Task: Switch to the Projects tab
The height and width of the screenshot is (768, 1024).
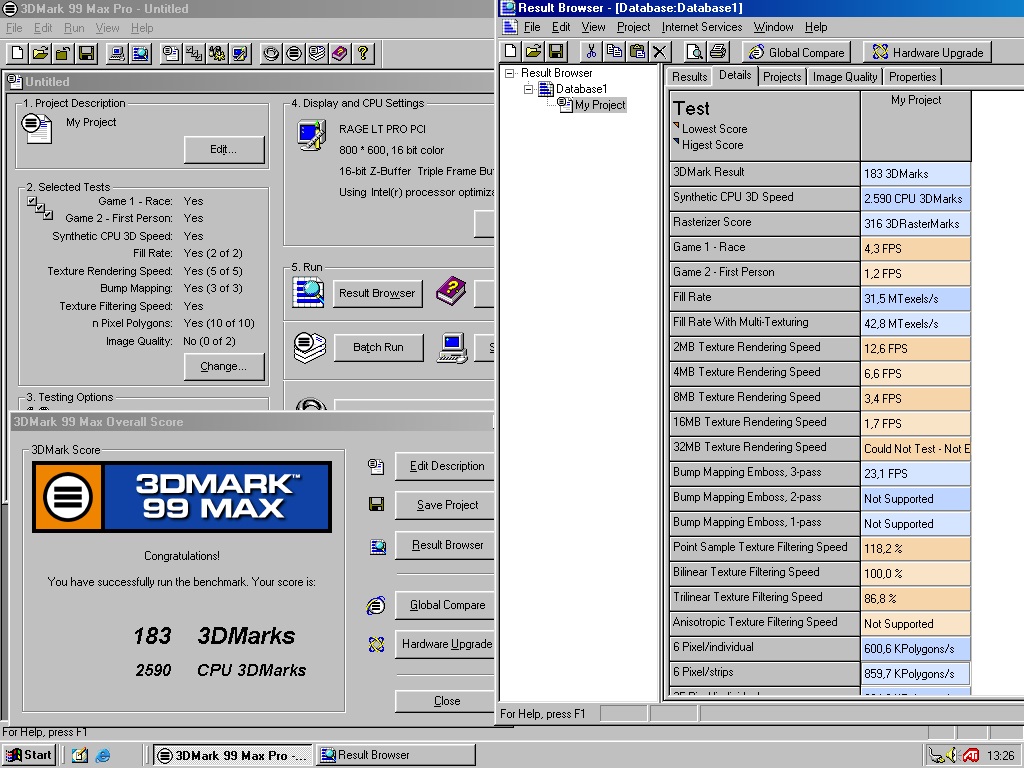Action: pos(782,77)
